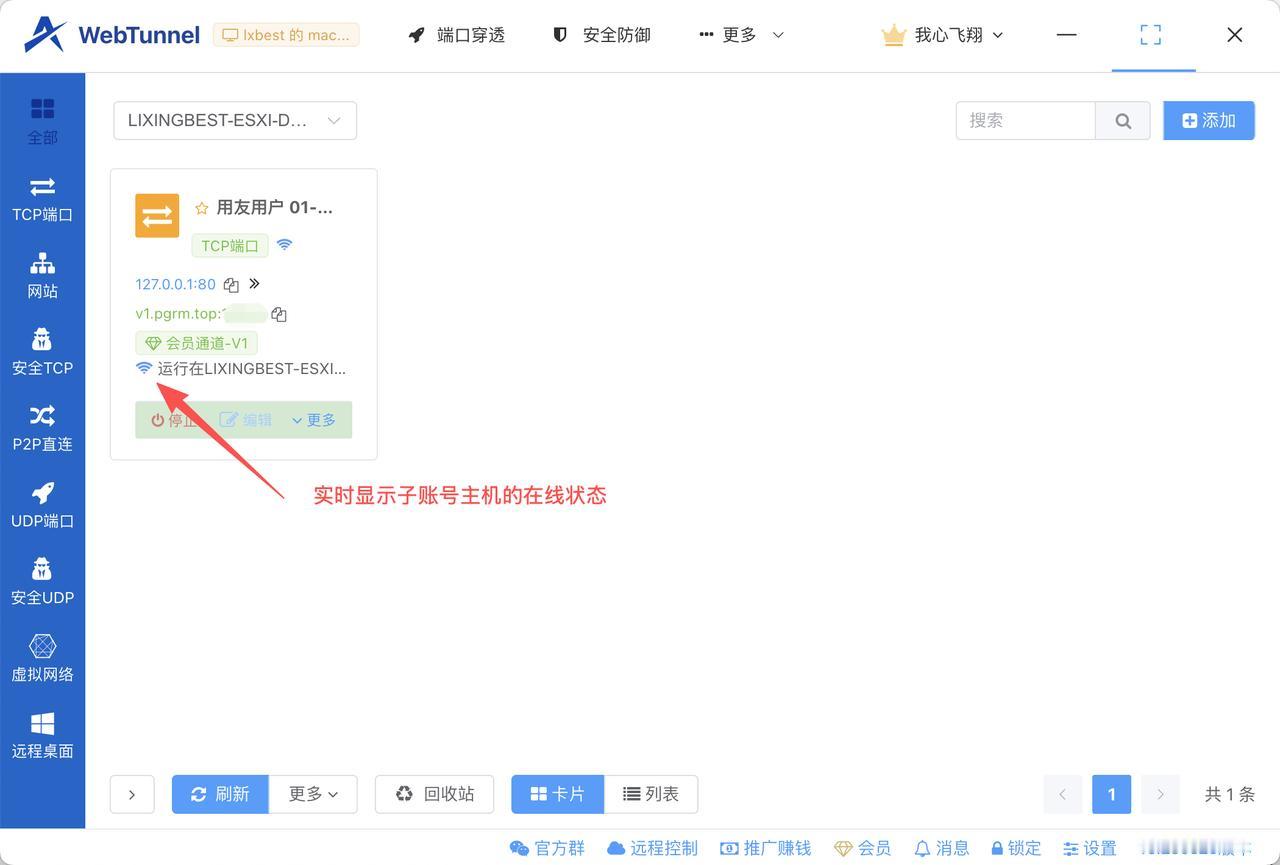
Task: Open the card's 更多 options dropdown
Action: click(314, 420)
